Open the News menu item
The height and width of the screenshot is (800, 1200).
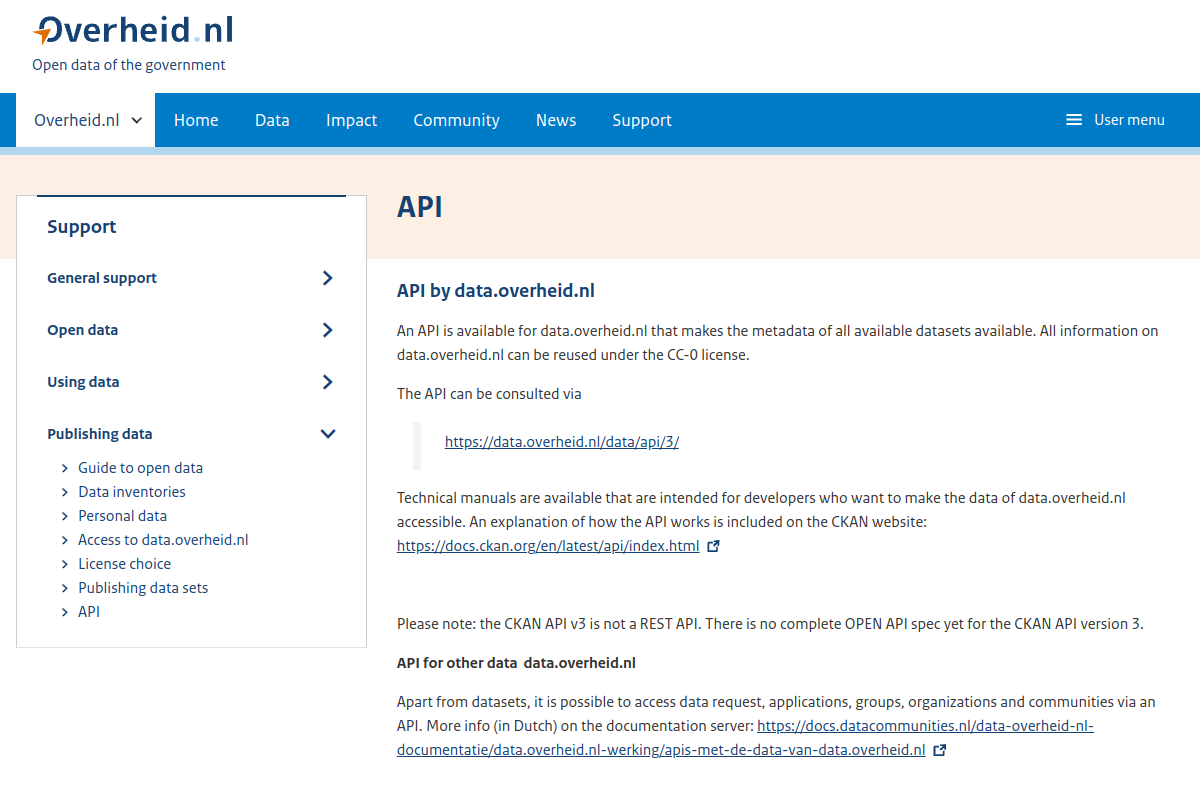pos(556,120)
